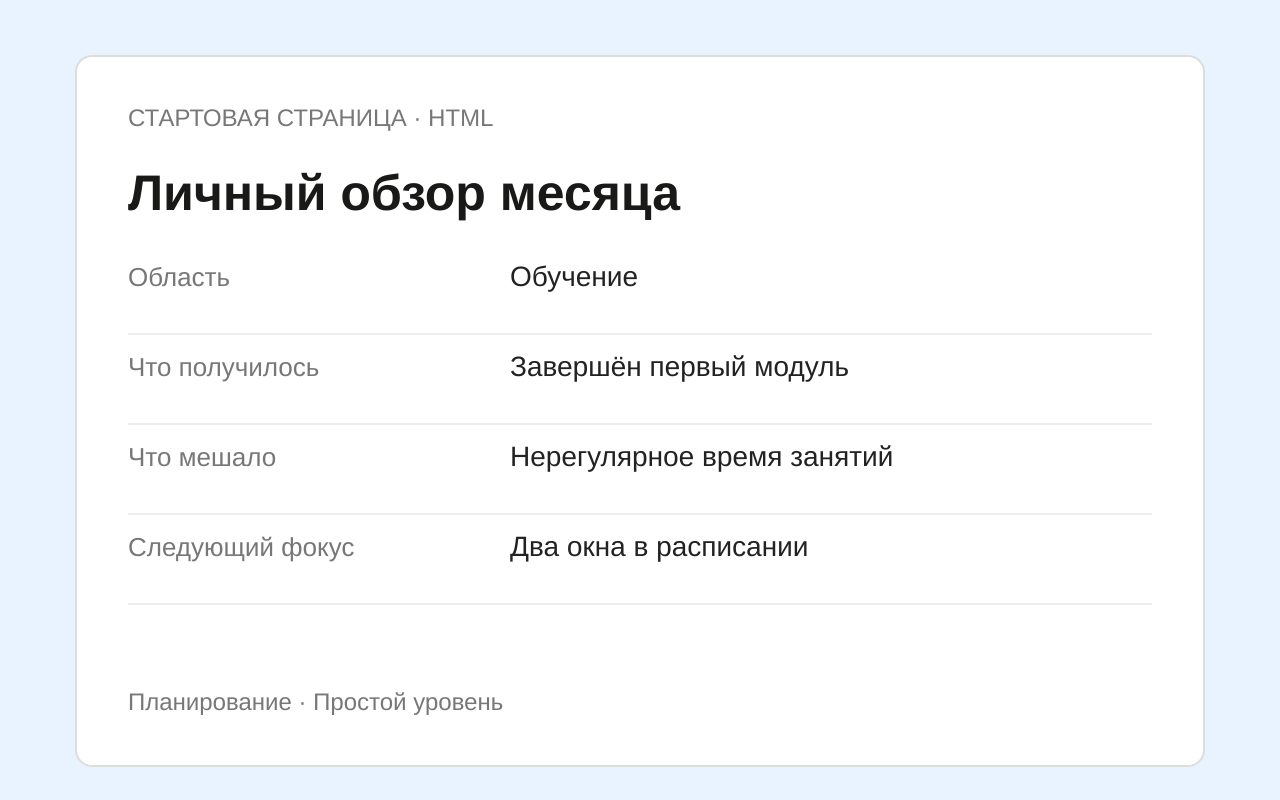Click the heading "Личный обзор месяца"
This screenshot has height=800, width=1280.
(404, 193)
